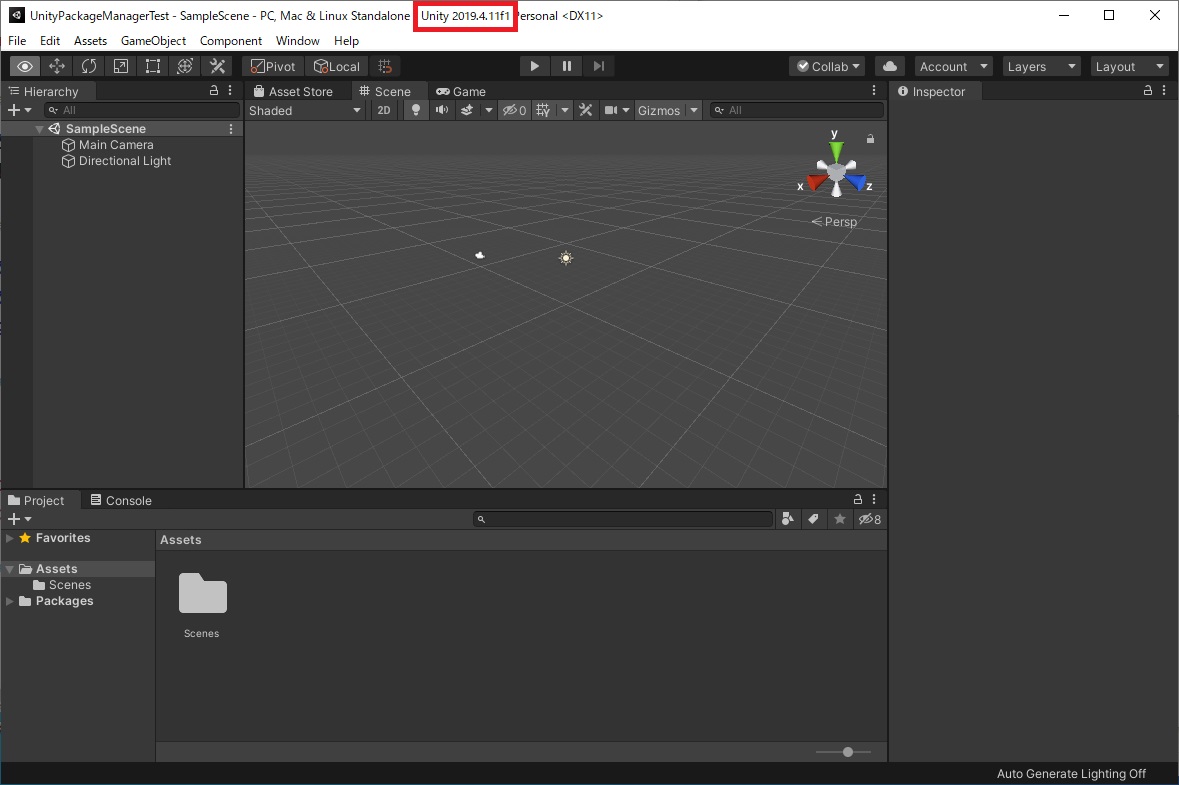Open the Component menu

(231, 41)
